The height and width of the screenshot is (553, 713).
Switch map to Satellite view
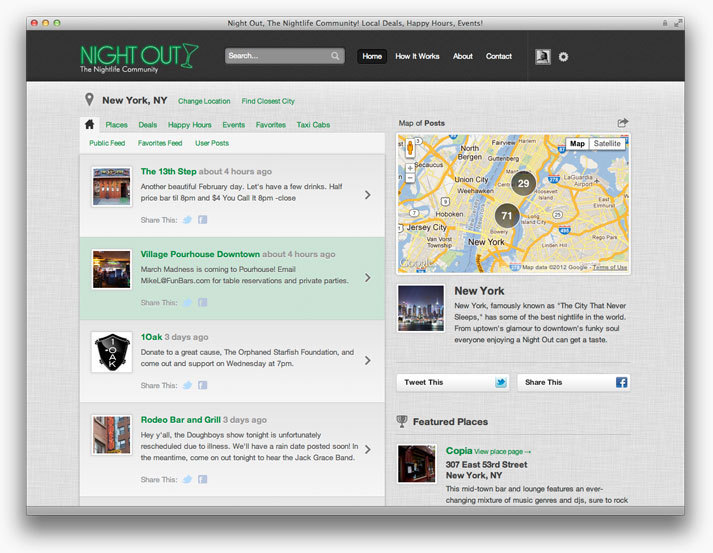click(x=607, y=144)
